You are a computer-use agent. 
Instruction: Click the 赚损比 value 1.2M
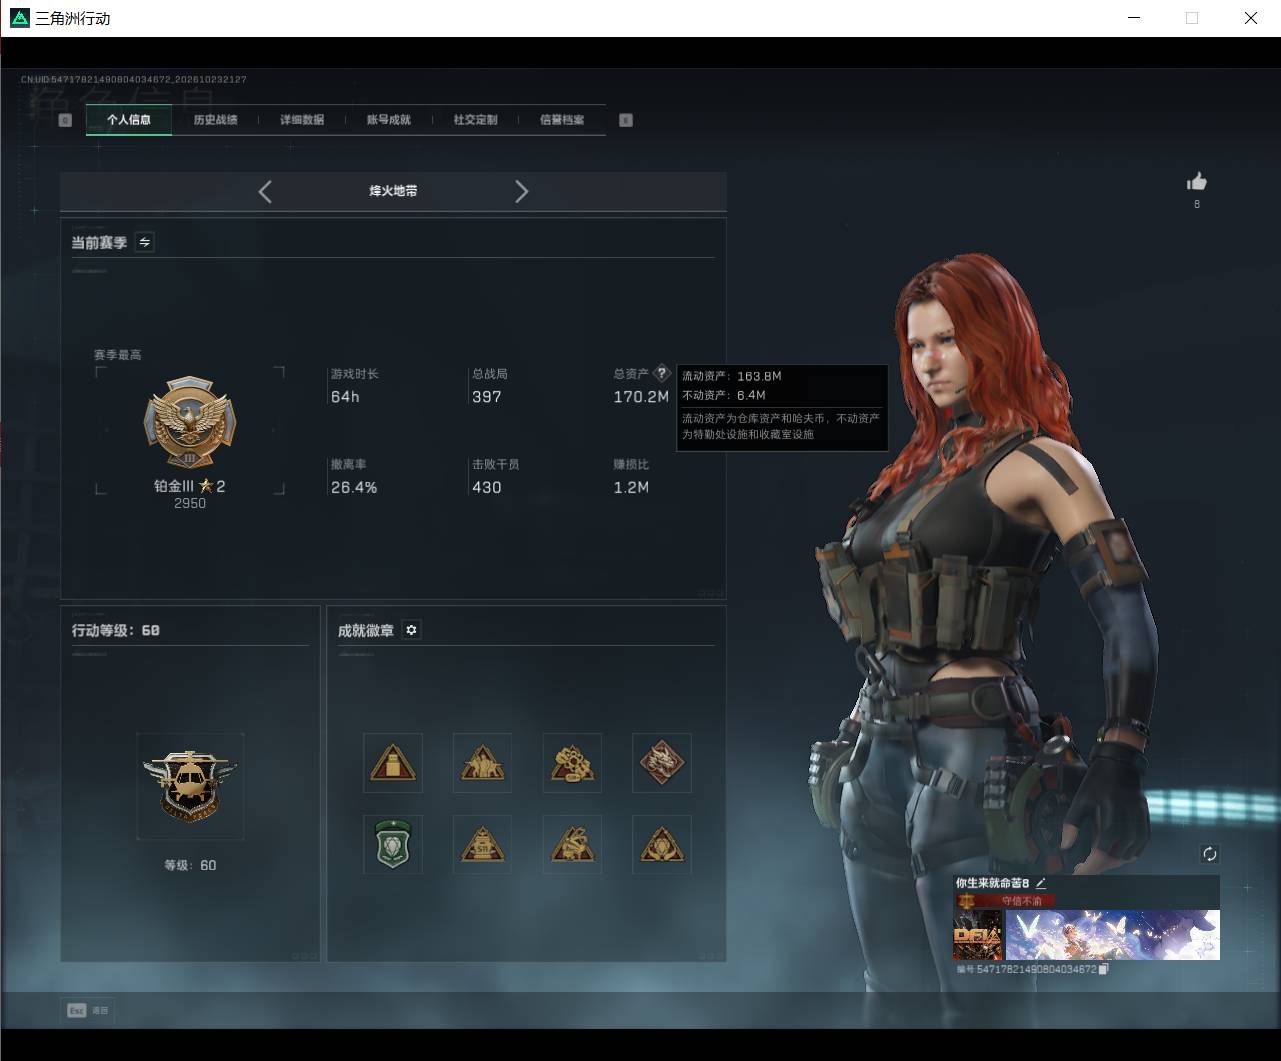tap(631, 488)
